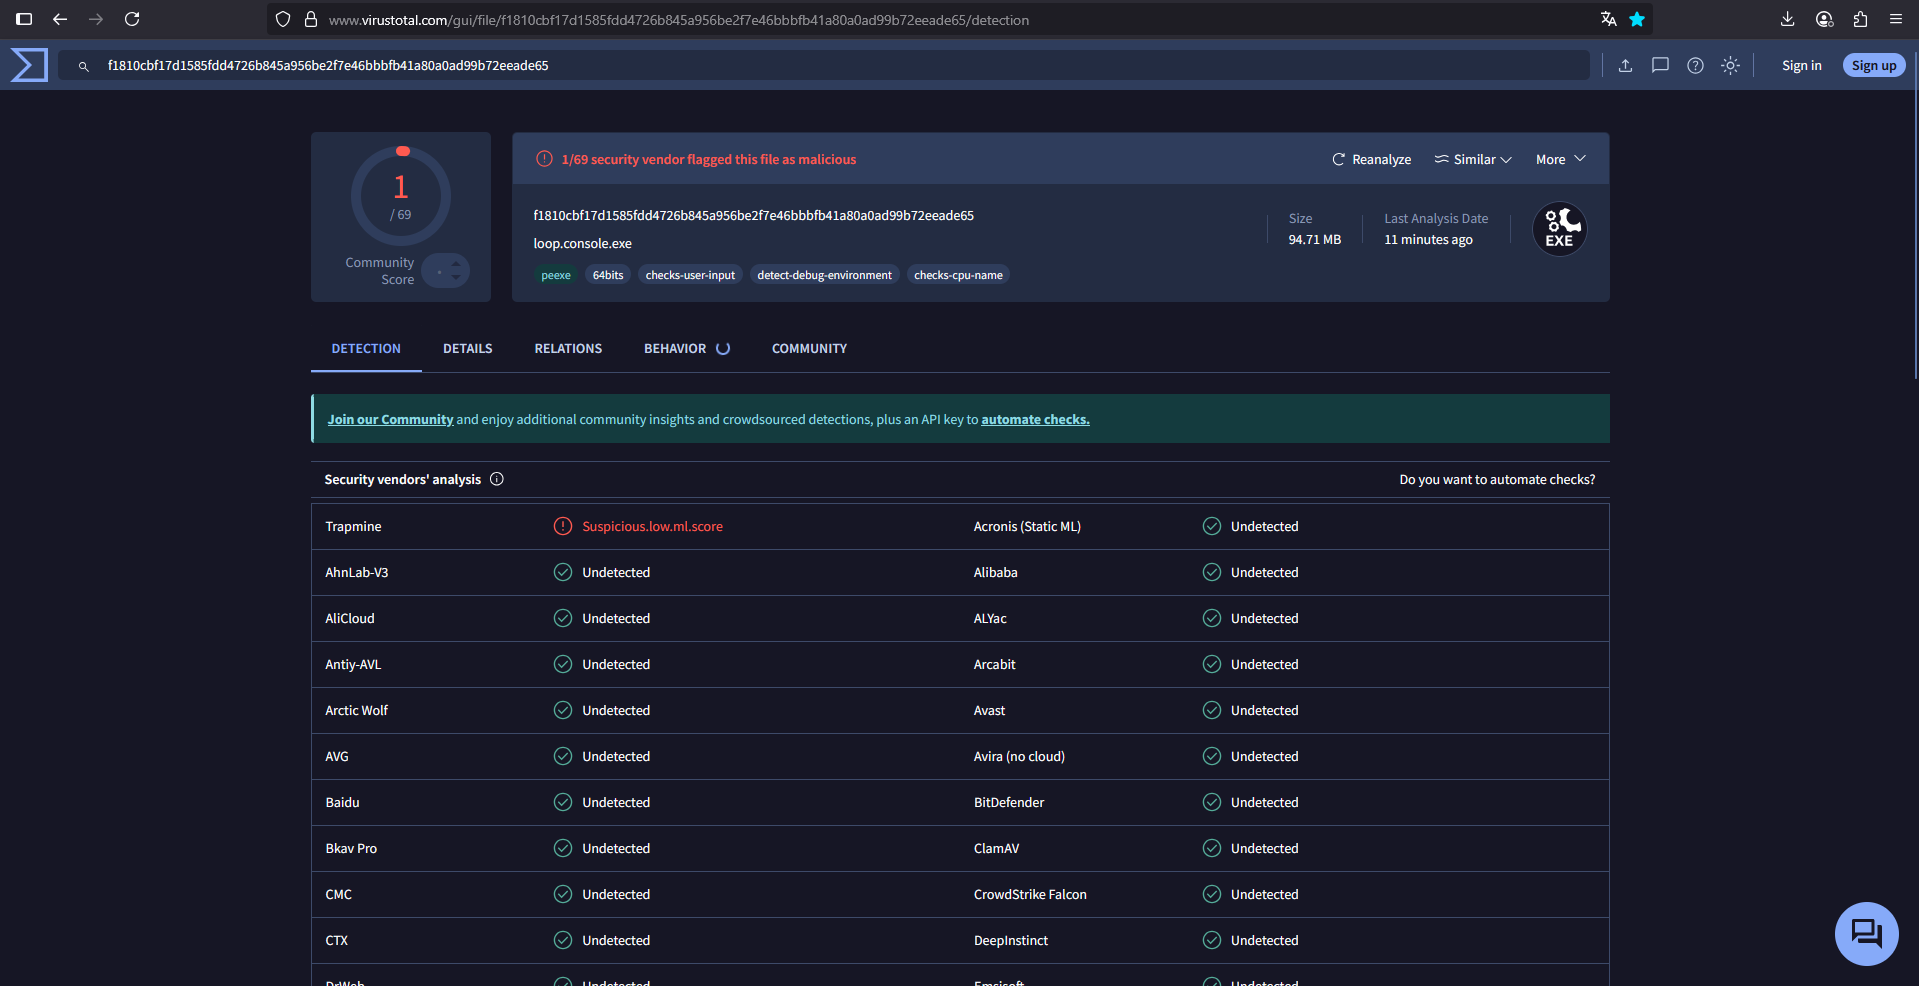Click the browser address bar URL
This screenshot has width=1919, height=986.
point(679,20)
